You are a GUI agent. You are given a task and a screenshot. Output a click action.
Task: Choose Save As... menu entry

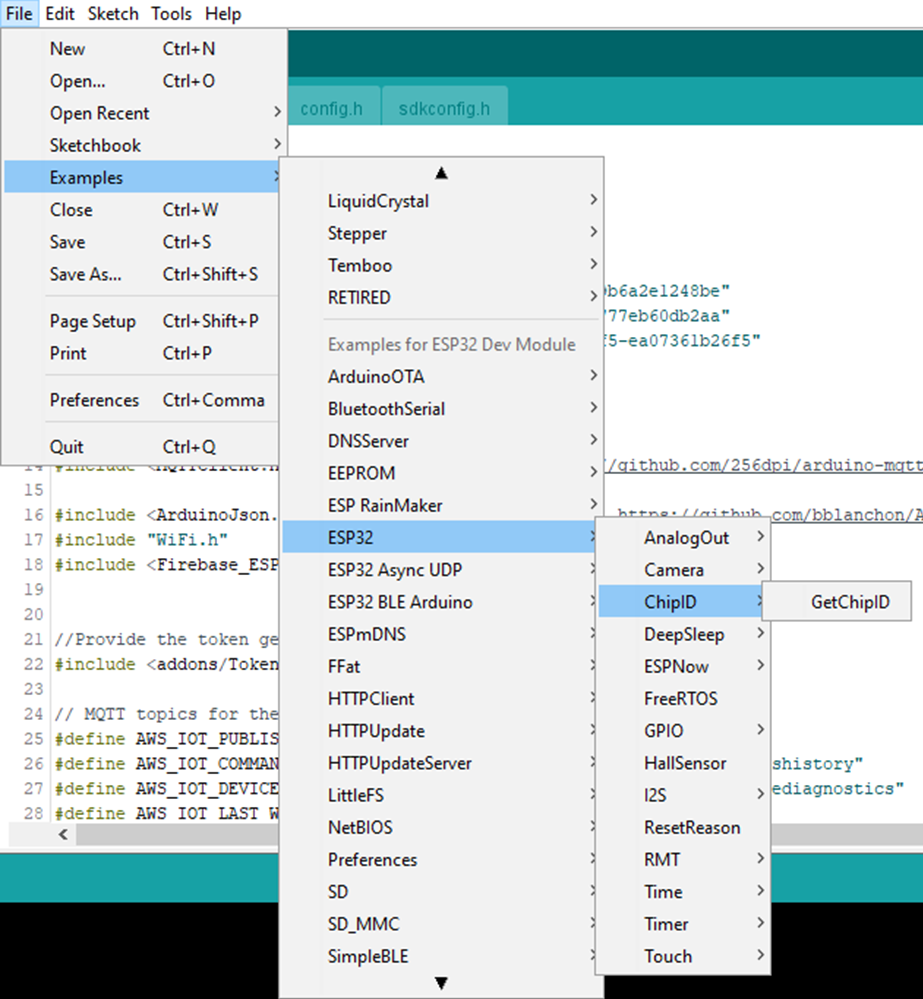pos(143,274)
